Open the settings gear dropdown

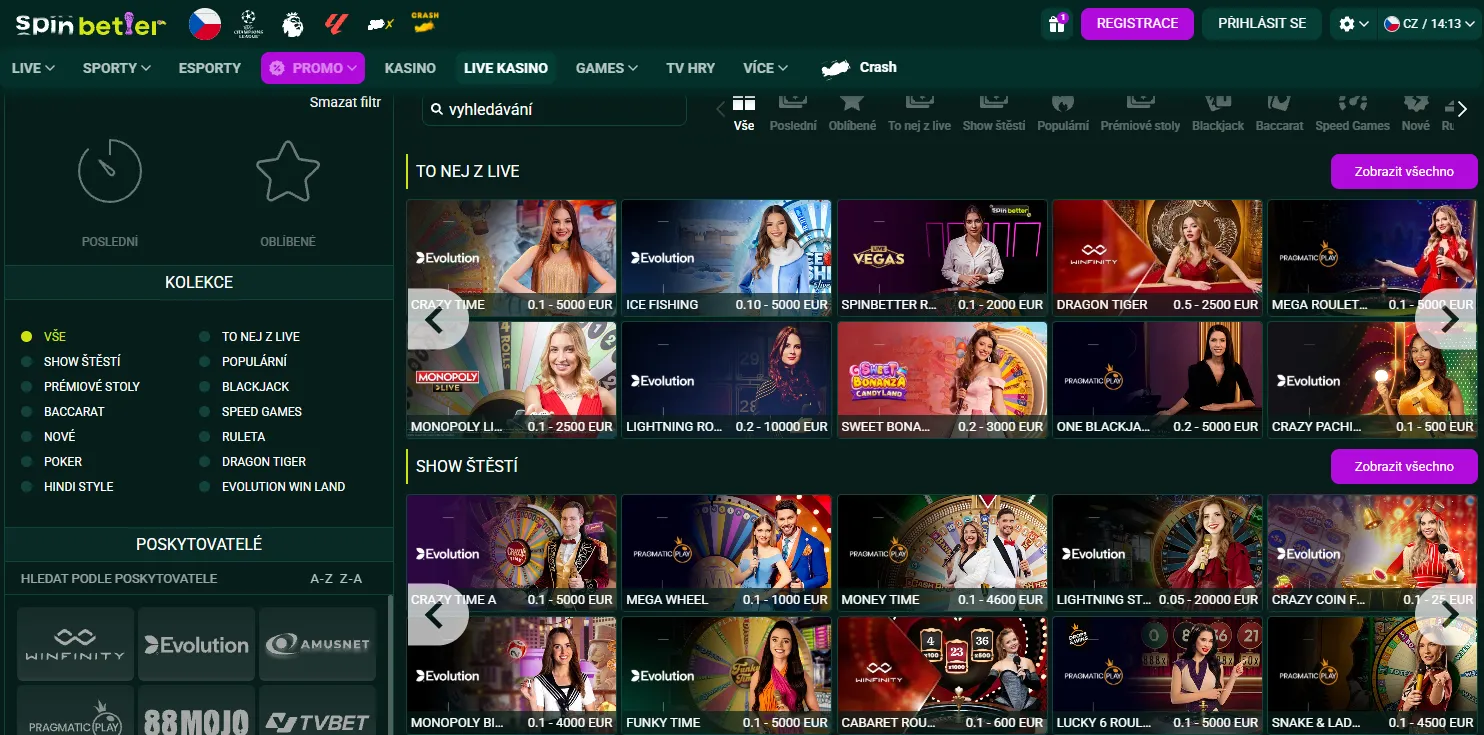coord(1354,24)
